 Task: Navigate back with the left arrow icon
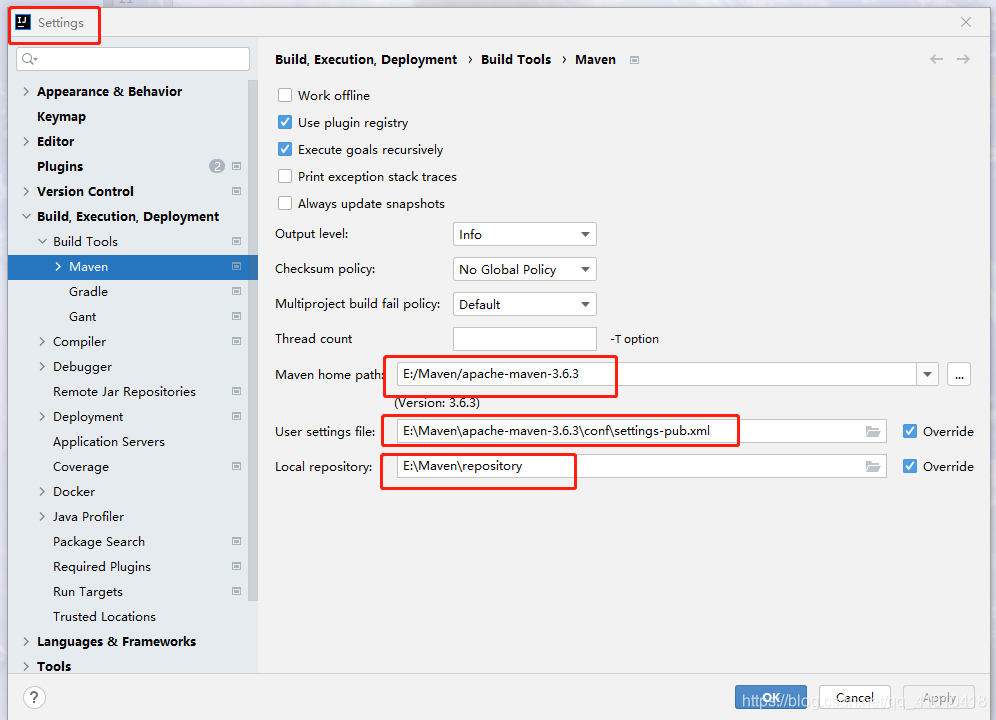coord(936,59)
